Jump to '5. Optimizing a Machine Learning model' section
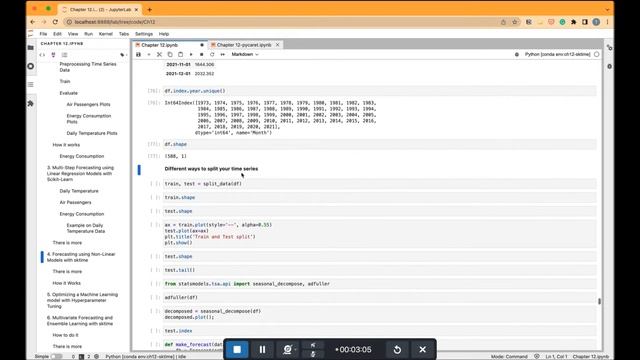Viewport: 640px width, 360px height. [x=82, y=300]
